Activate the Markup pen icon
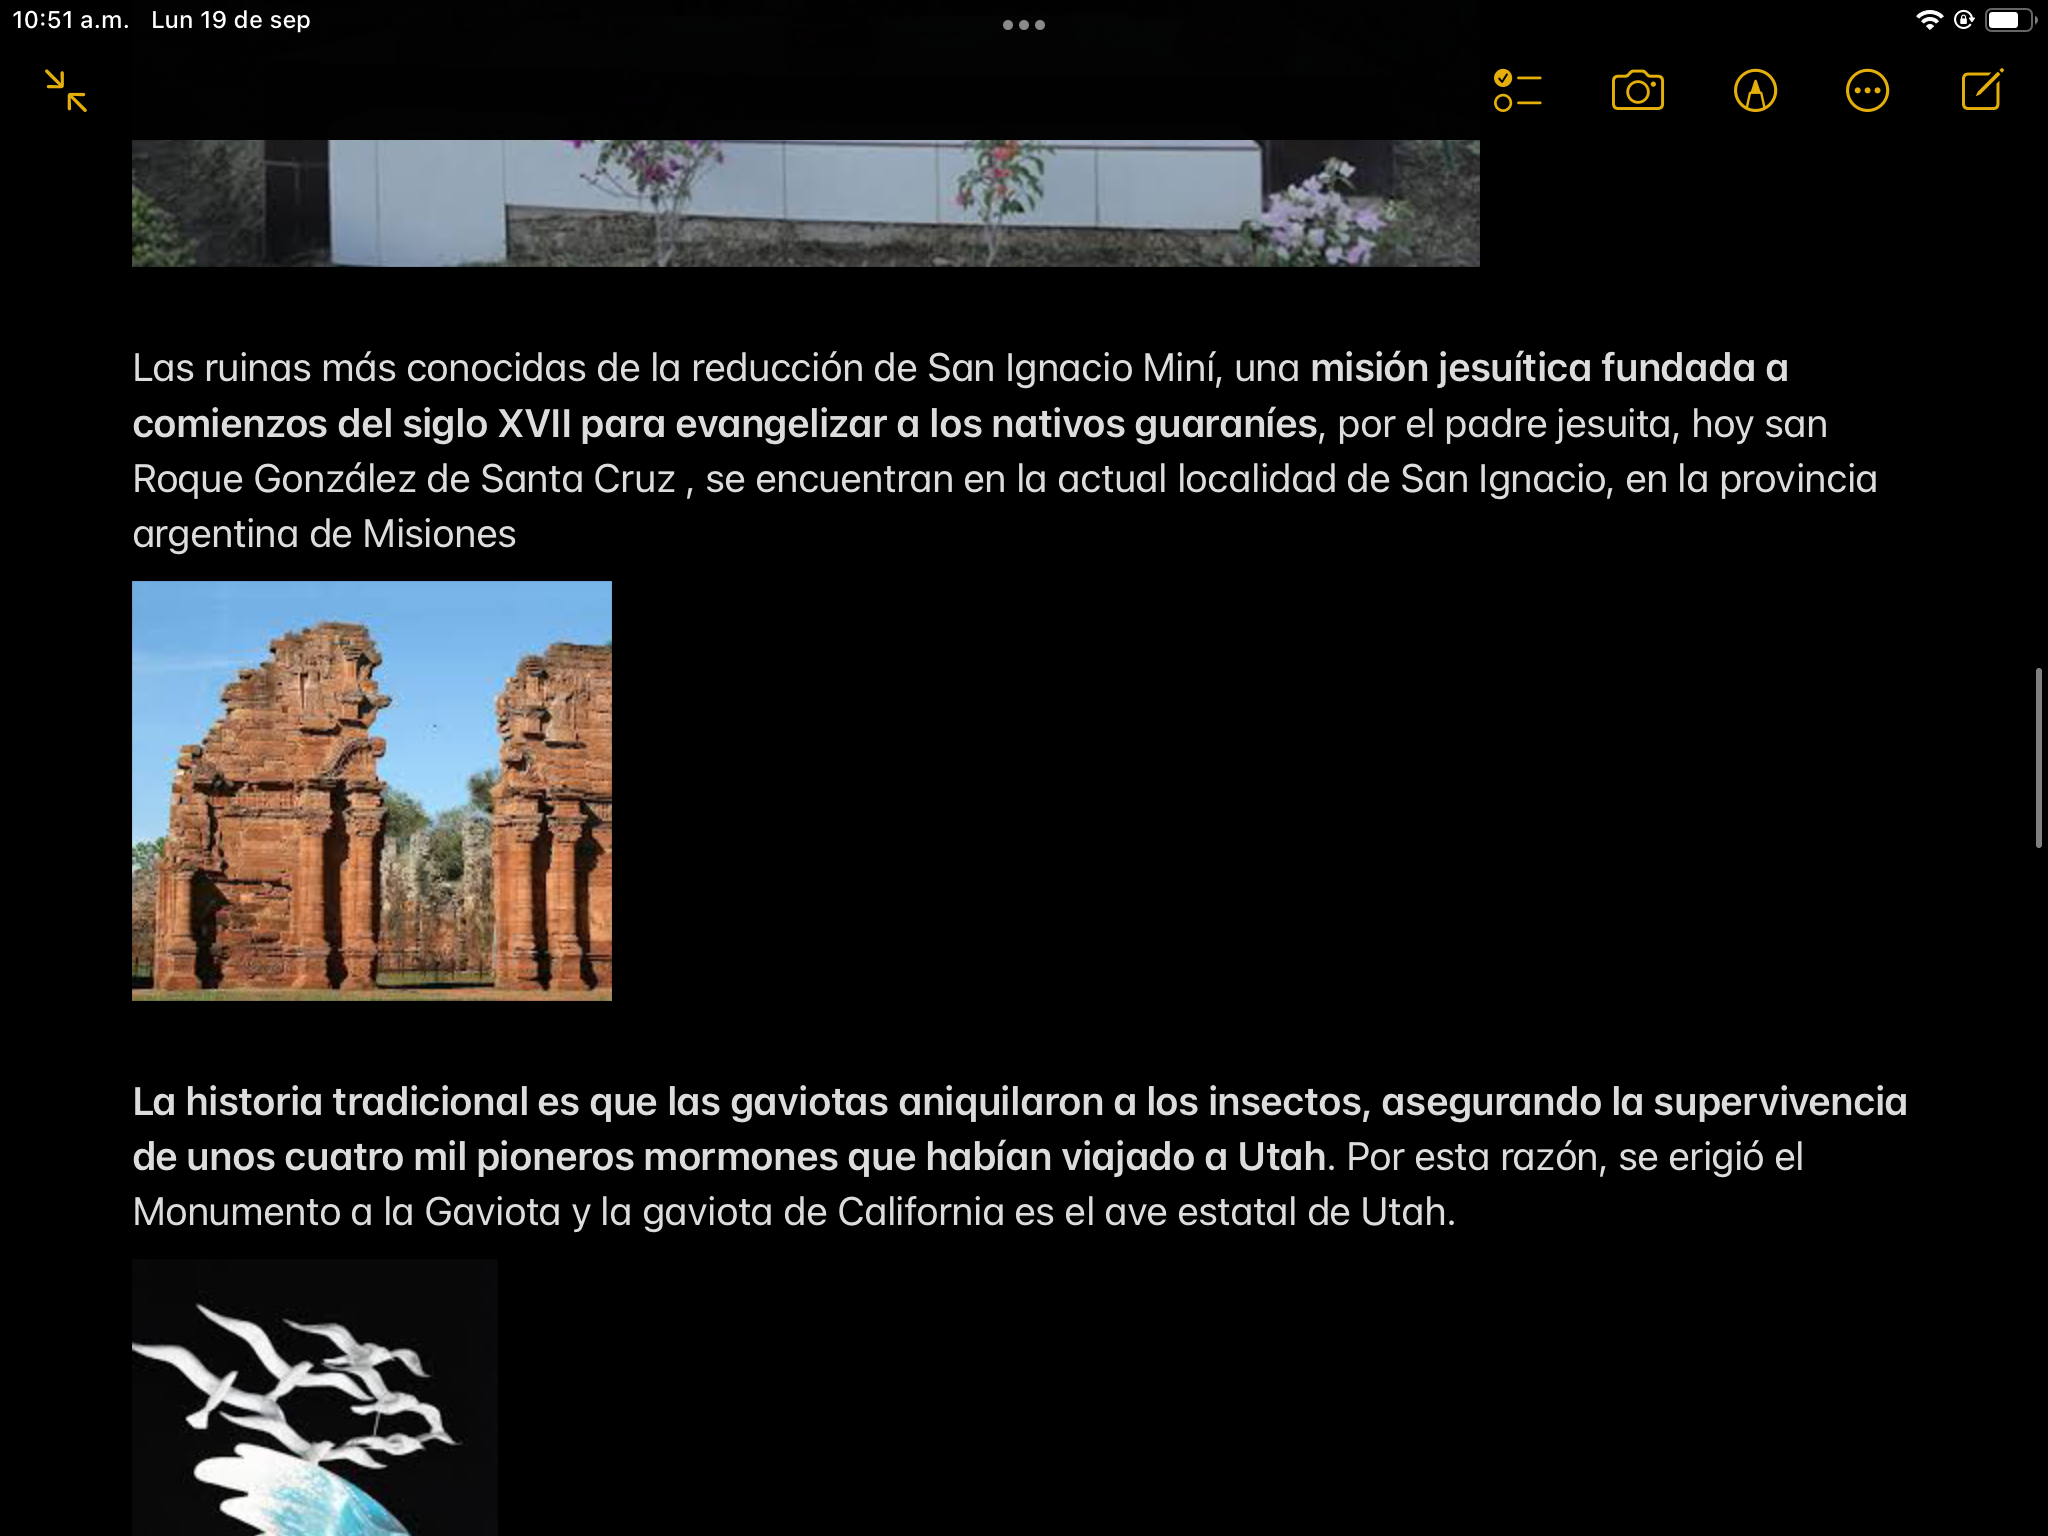2048x1536 pixels. click(1755, 91)
